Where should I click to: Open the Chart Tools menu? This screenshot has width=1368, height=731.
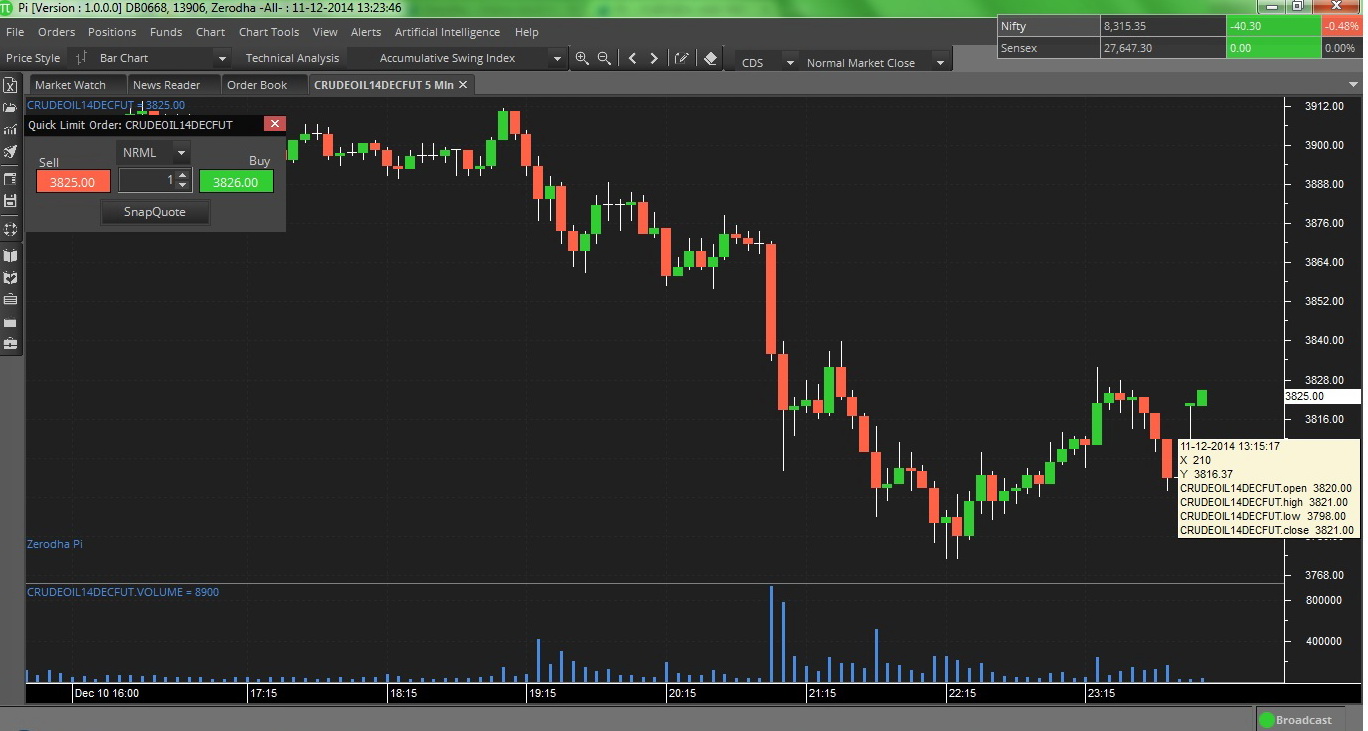click(269, 32)
